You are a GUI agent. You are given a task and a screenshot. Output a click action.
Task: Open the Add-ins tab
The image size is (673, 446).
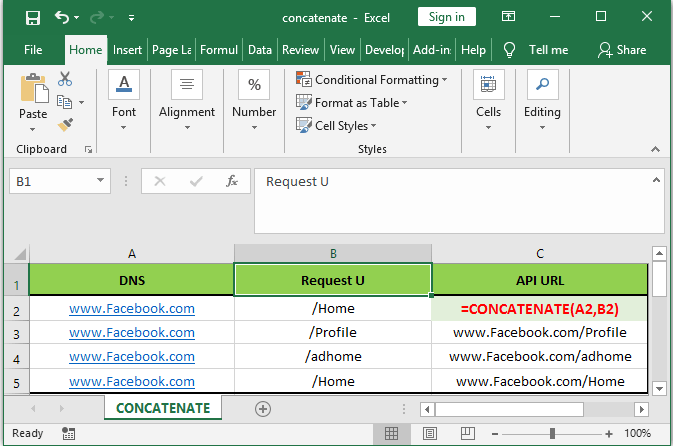(432, 50)
